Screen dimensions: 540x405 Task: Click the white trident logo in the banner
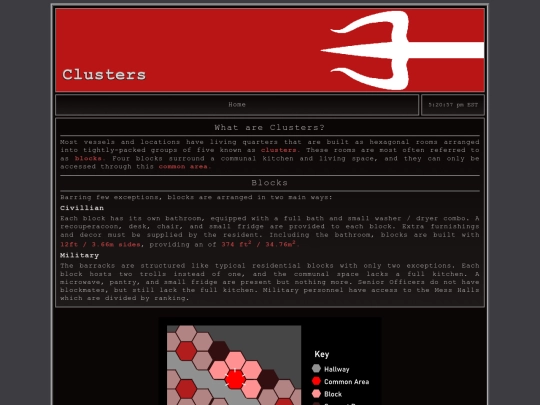(x=402, y=50)
